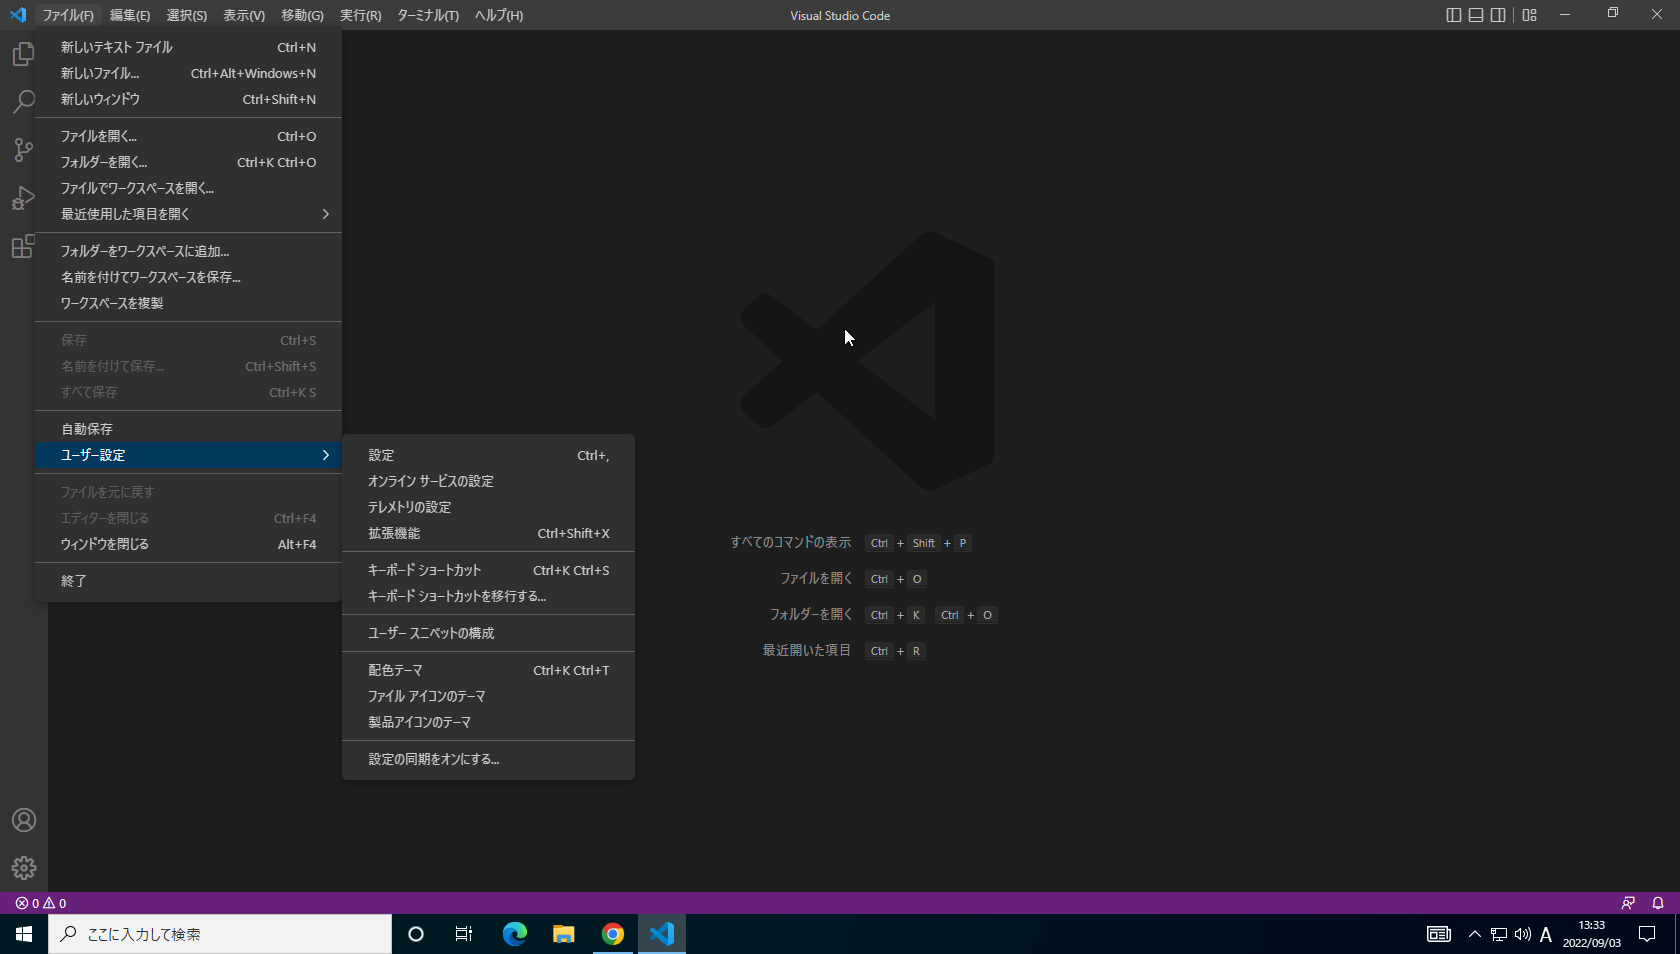This screenshot has width=1680, height=954.
Task: Open notifications bell in status bar
Action: coord(1658,903)
